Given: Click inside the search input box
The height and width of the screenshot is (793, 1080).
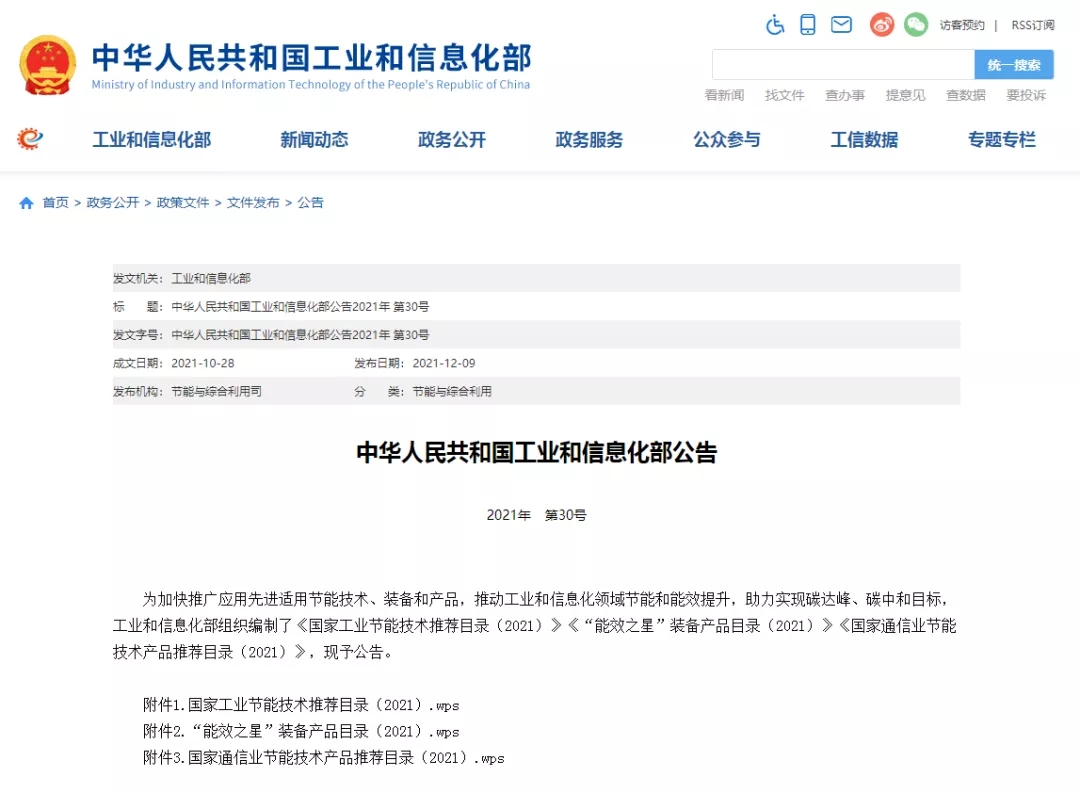Looking at the screenshot, I should click(x=840, y=64).
